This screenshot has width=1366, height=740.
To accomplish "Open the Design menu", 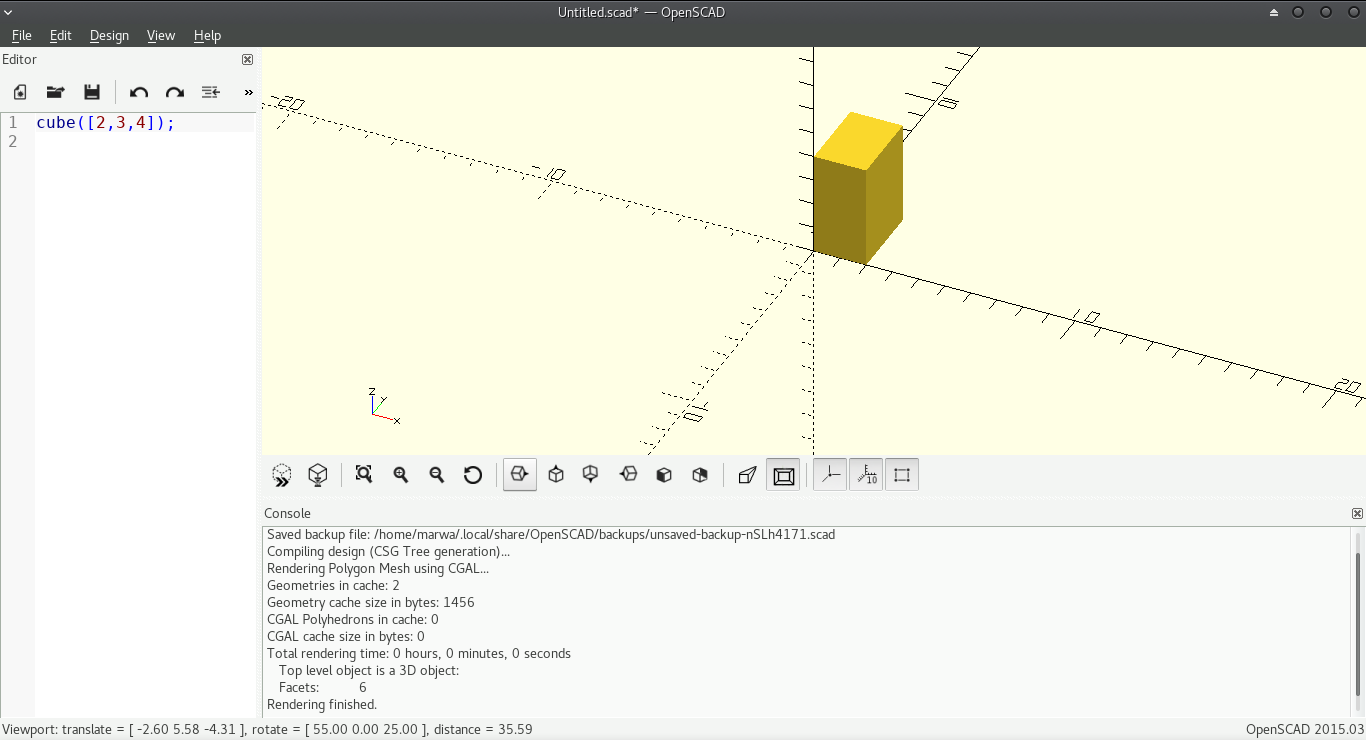I will click(x=109, y=35).
